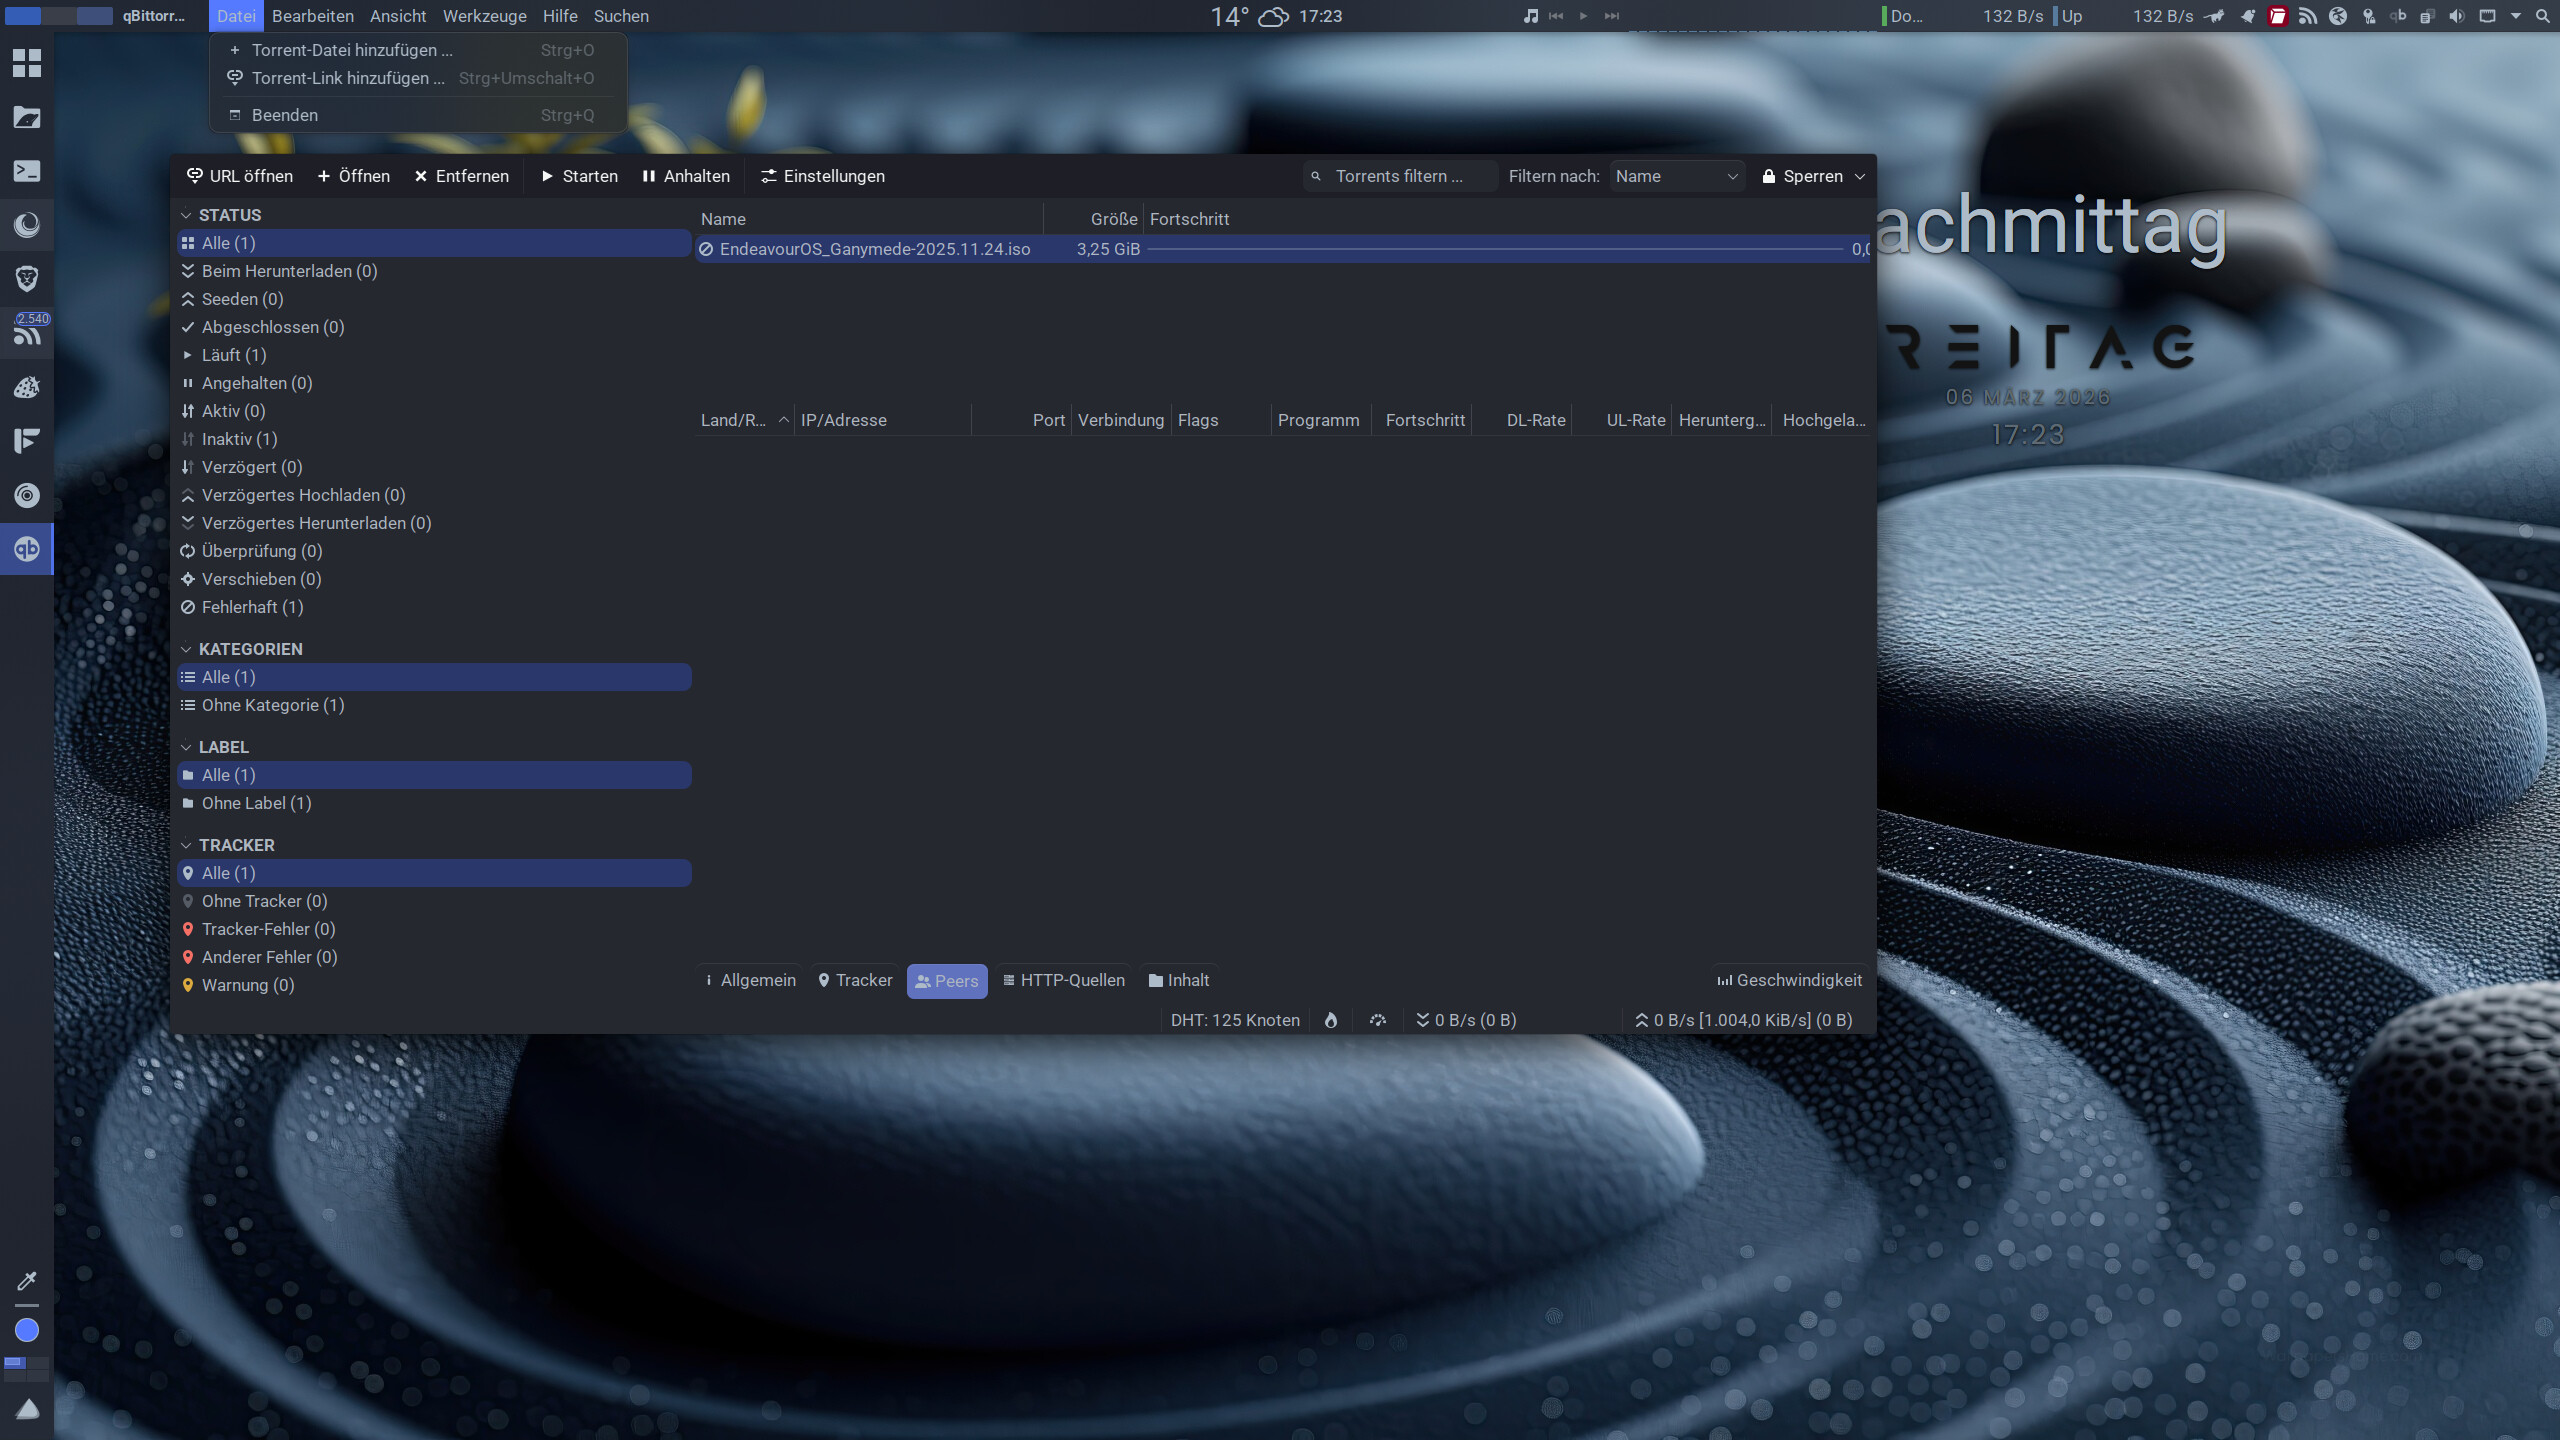Click the EndeavourOS torrent progress bar
The width and height of the screenshot is (2560, 1440).
tap(1495, 249)
